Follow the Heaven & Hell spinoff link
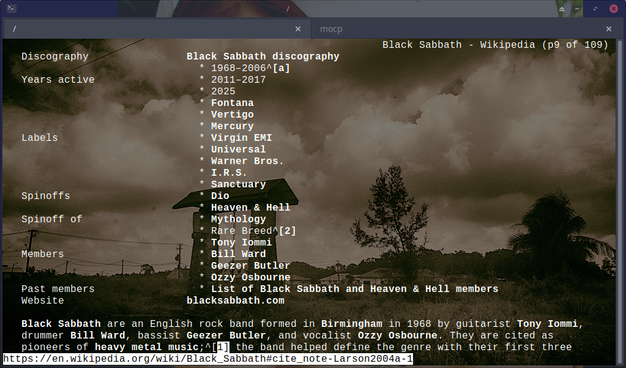The width and height of the screenshot is (626, 368). (250, 208)
